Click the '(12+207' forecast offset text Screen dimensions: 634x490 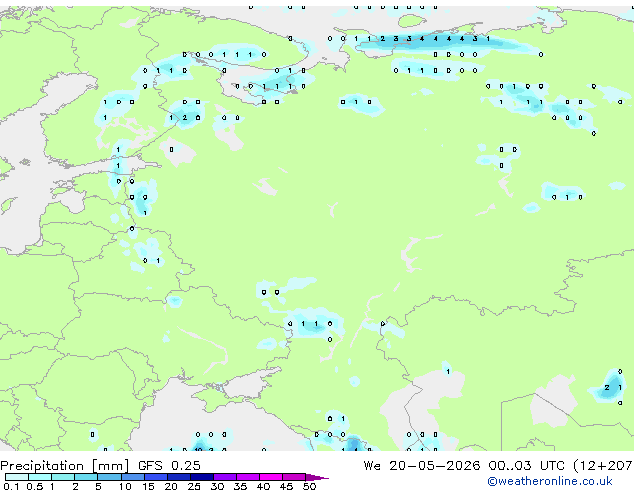(603, 466)
